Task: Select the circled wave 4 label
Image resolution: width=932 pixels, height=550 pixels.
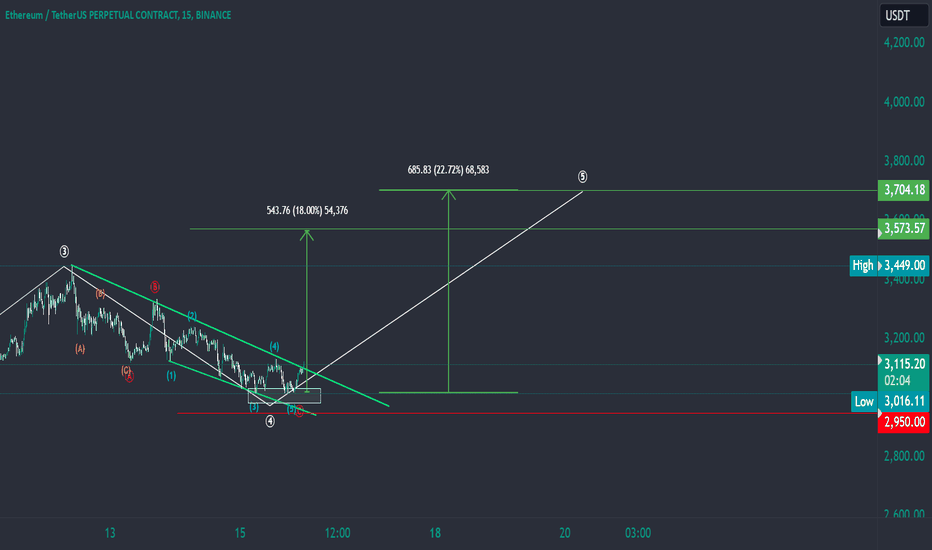Action: click(x=270, y=421)
